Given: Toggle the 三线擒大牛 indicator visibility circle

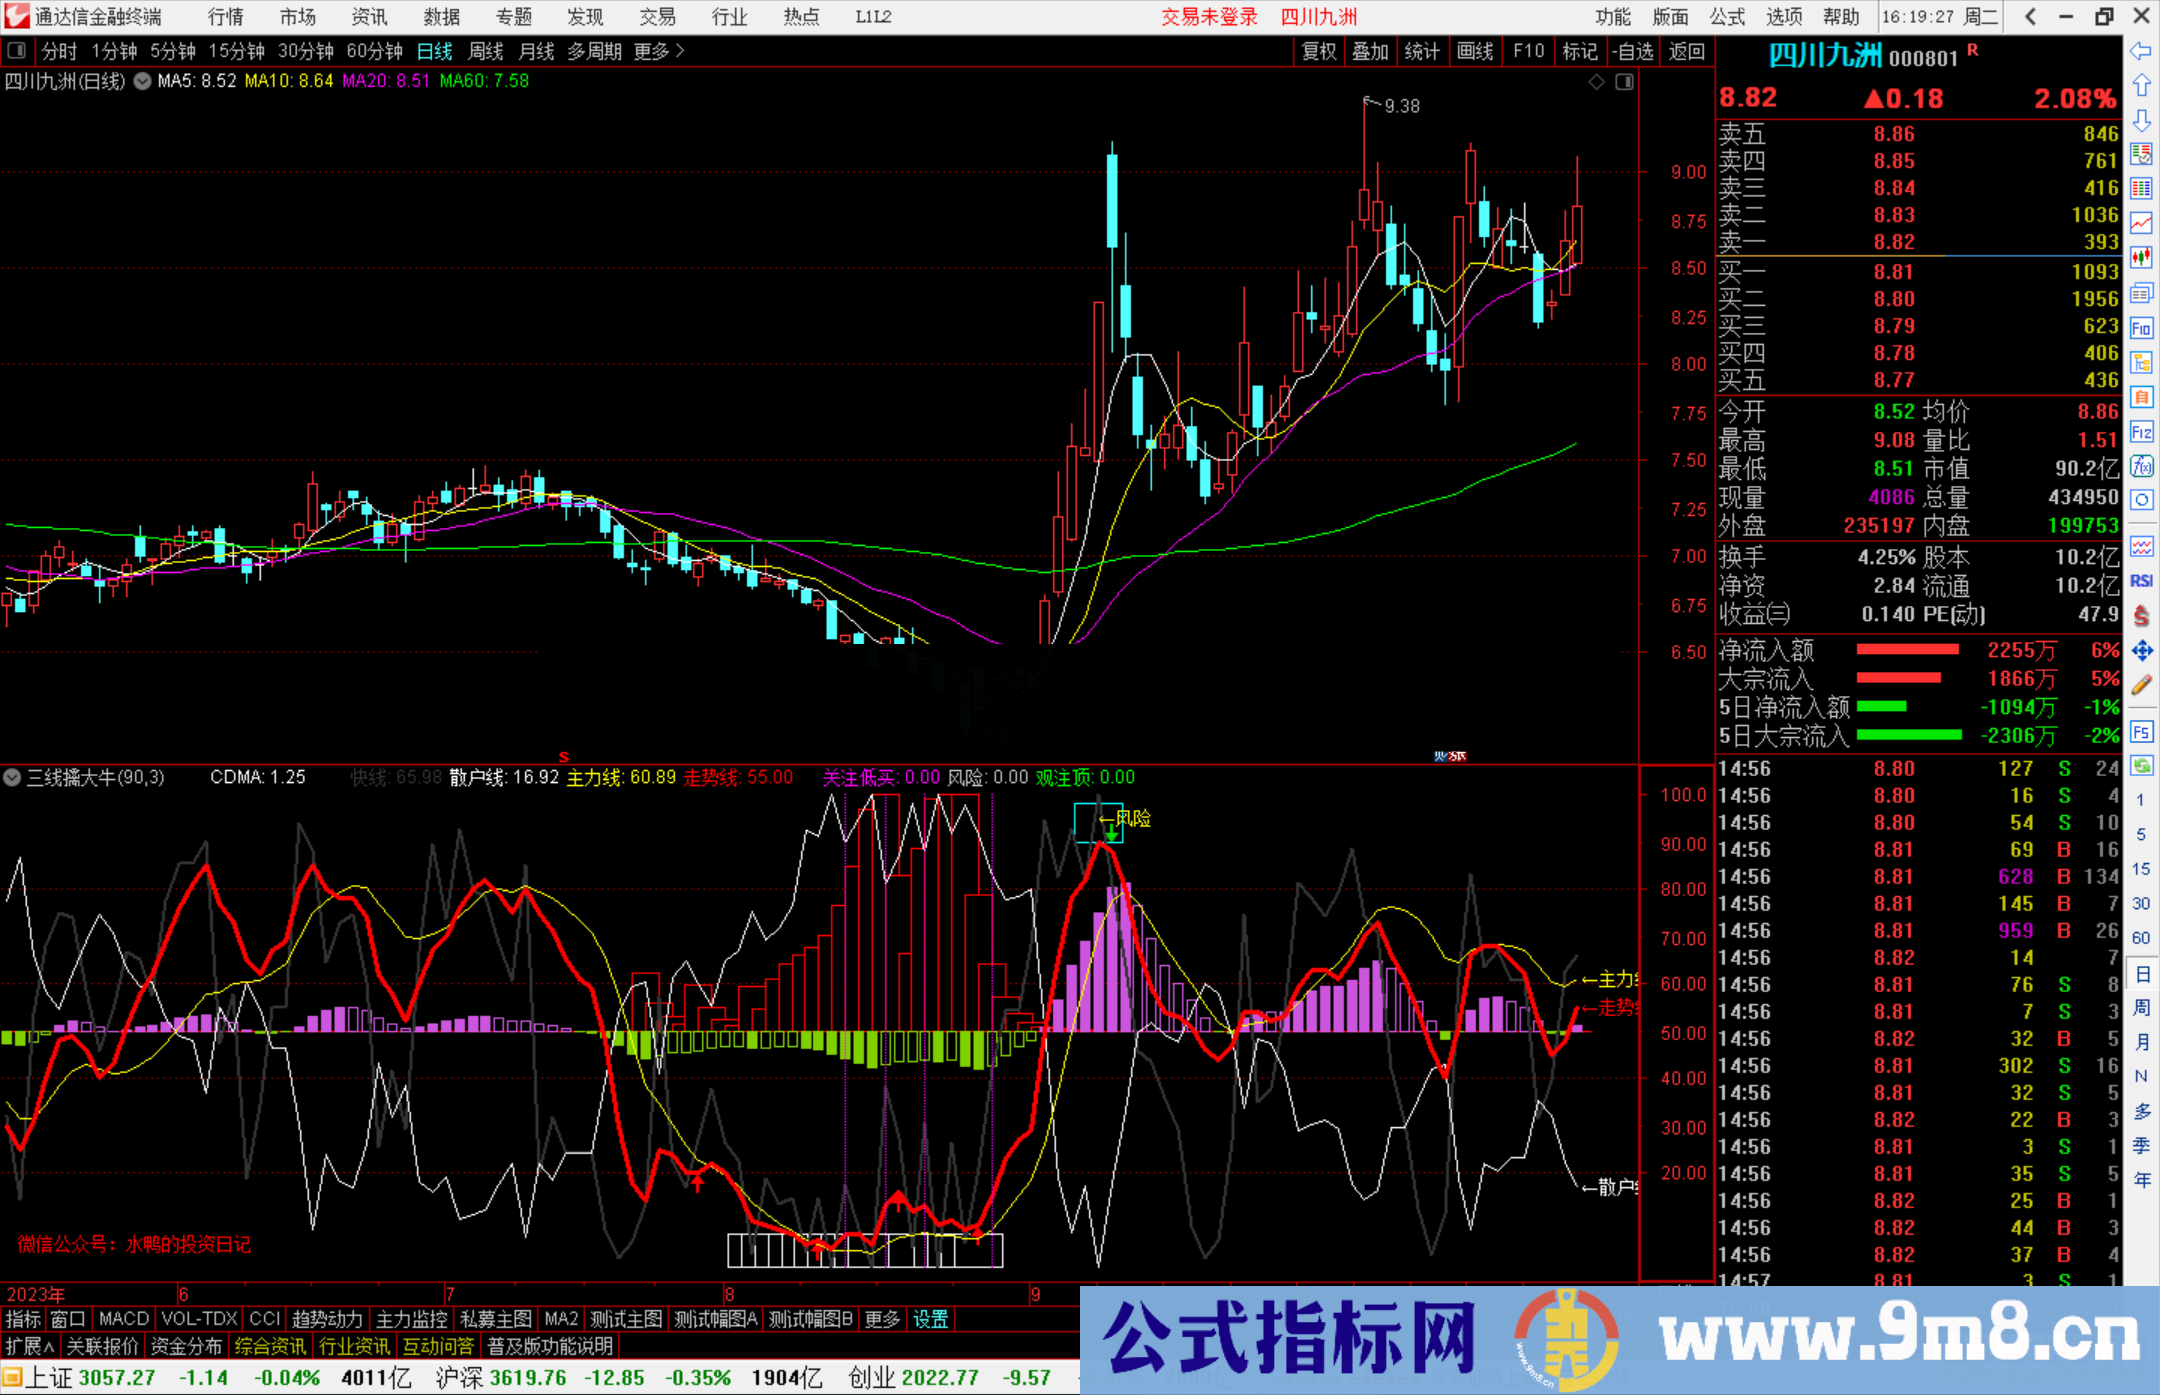Looking at the screenshot, I should coord(12,777).
